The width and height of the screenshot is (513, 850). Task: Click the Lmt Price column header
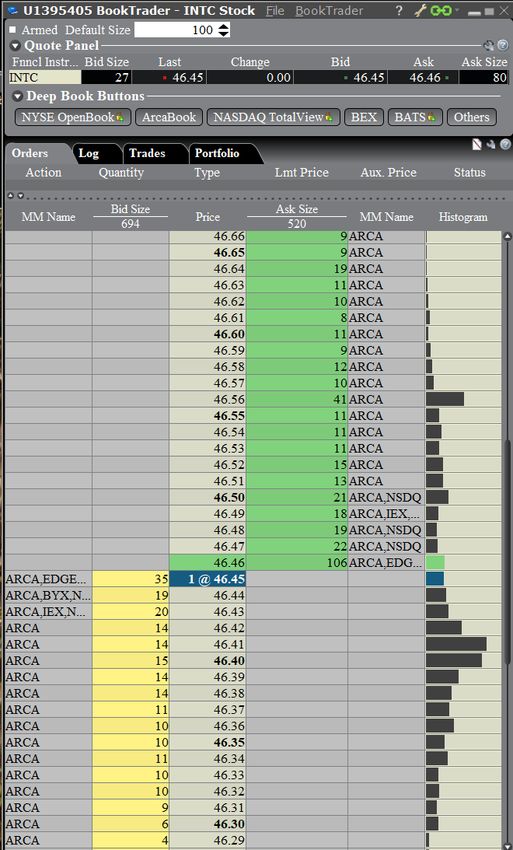(x=302, y=172)
